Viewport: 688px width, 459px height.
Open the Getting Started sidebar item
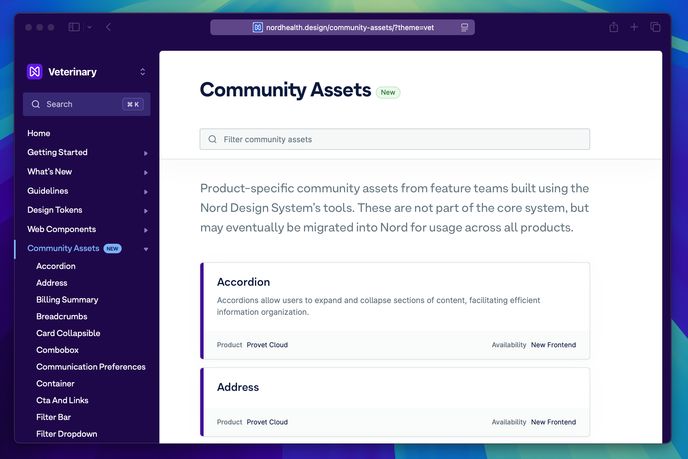(x=57, y=152)
